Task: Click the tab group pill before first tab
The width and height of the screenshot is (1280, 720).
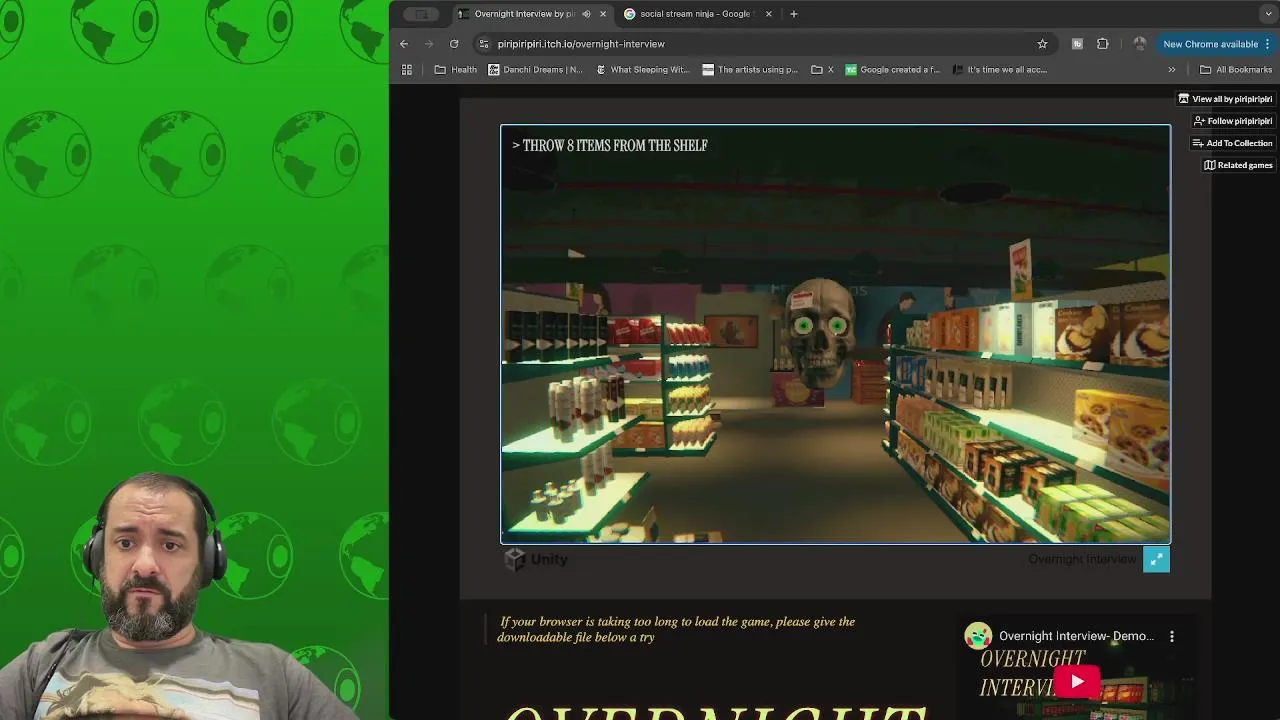Action: pos(421,14)
